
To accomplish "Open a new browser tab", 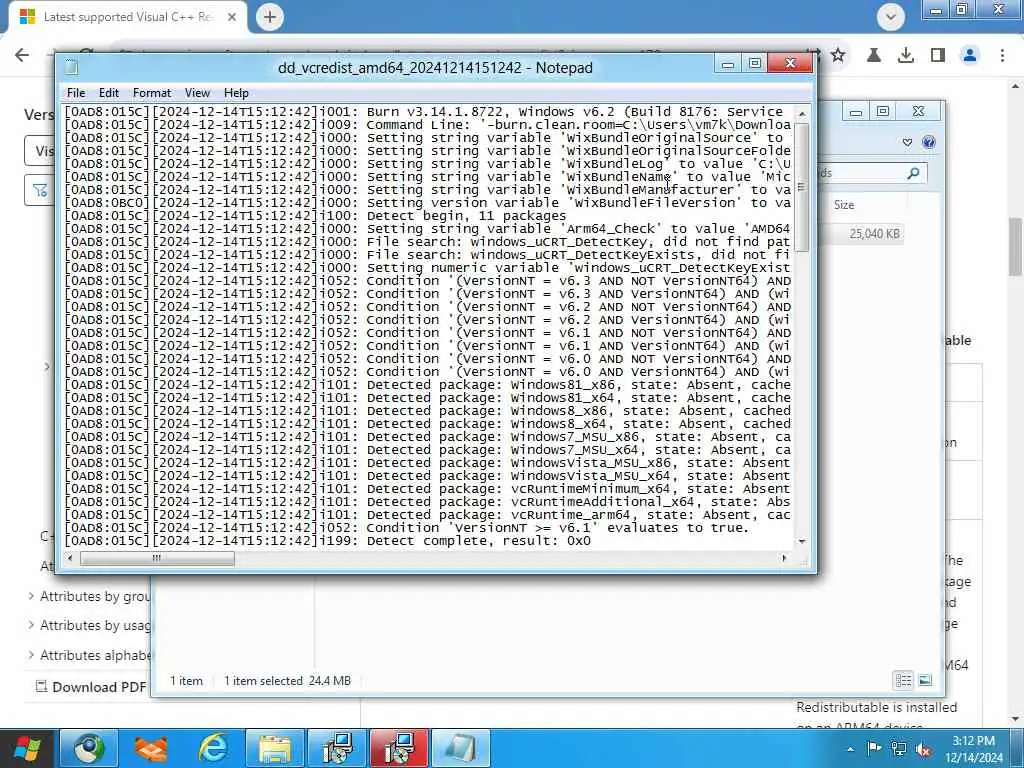I will pos(270,17).
